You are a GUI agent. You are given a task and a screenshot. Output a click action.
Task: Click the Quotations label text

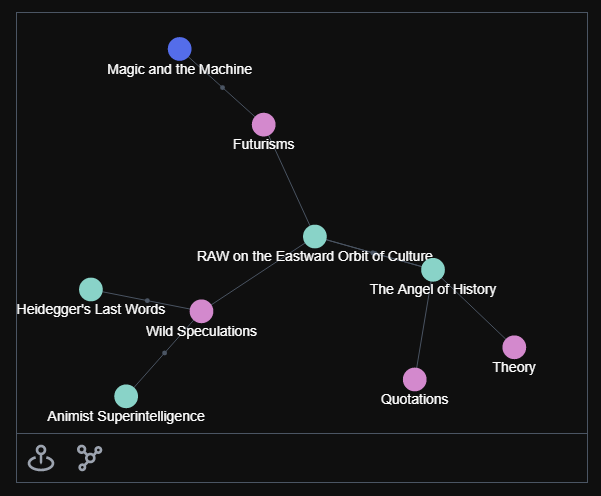click(415, 399)
